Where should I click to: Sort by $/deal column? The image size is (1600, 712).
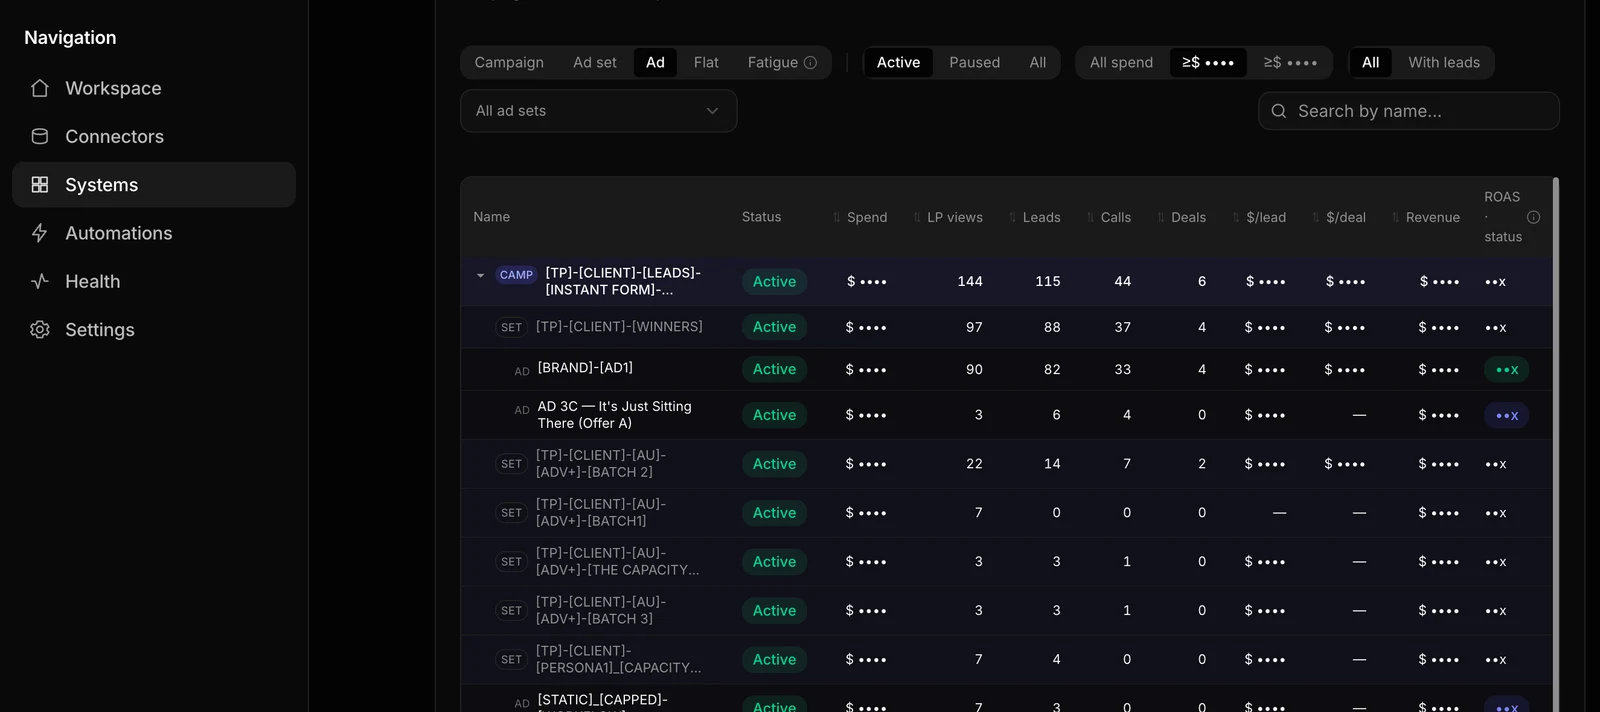pos(1339,217)
